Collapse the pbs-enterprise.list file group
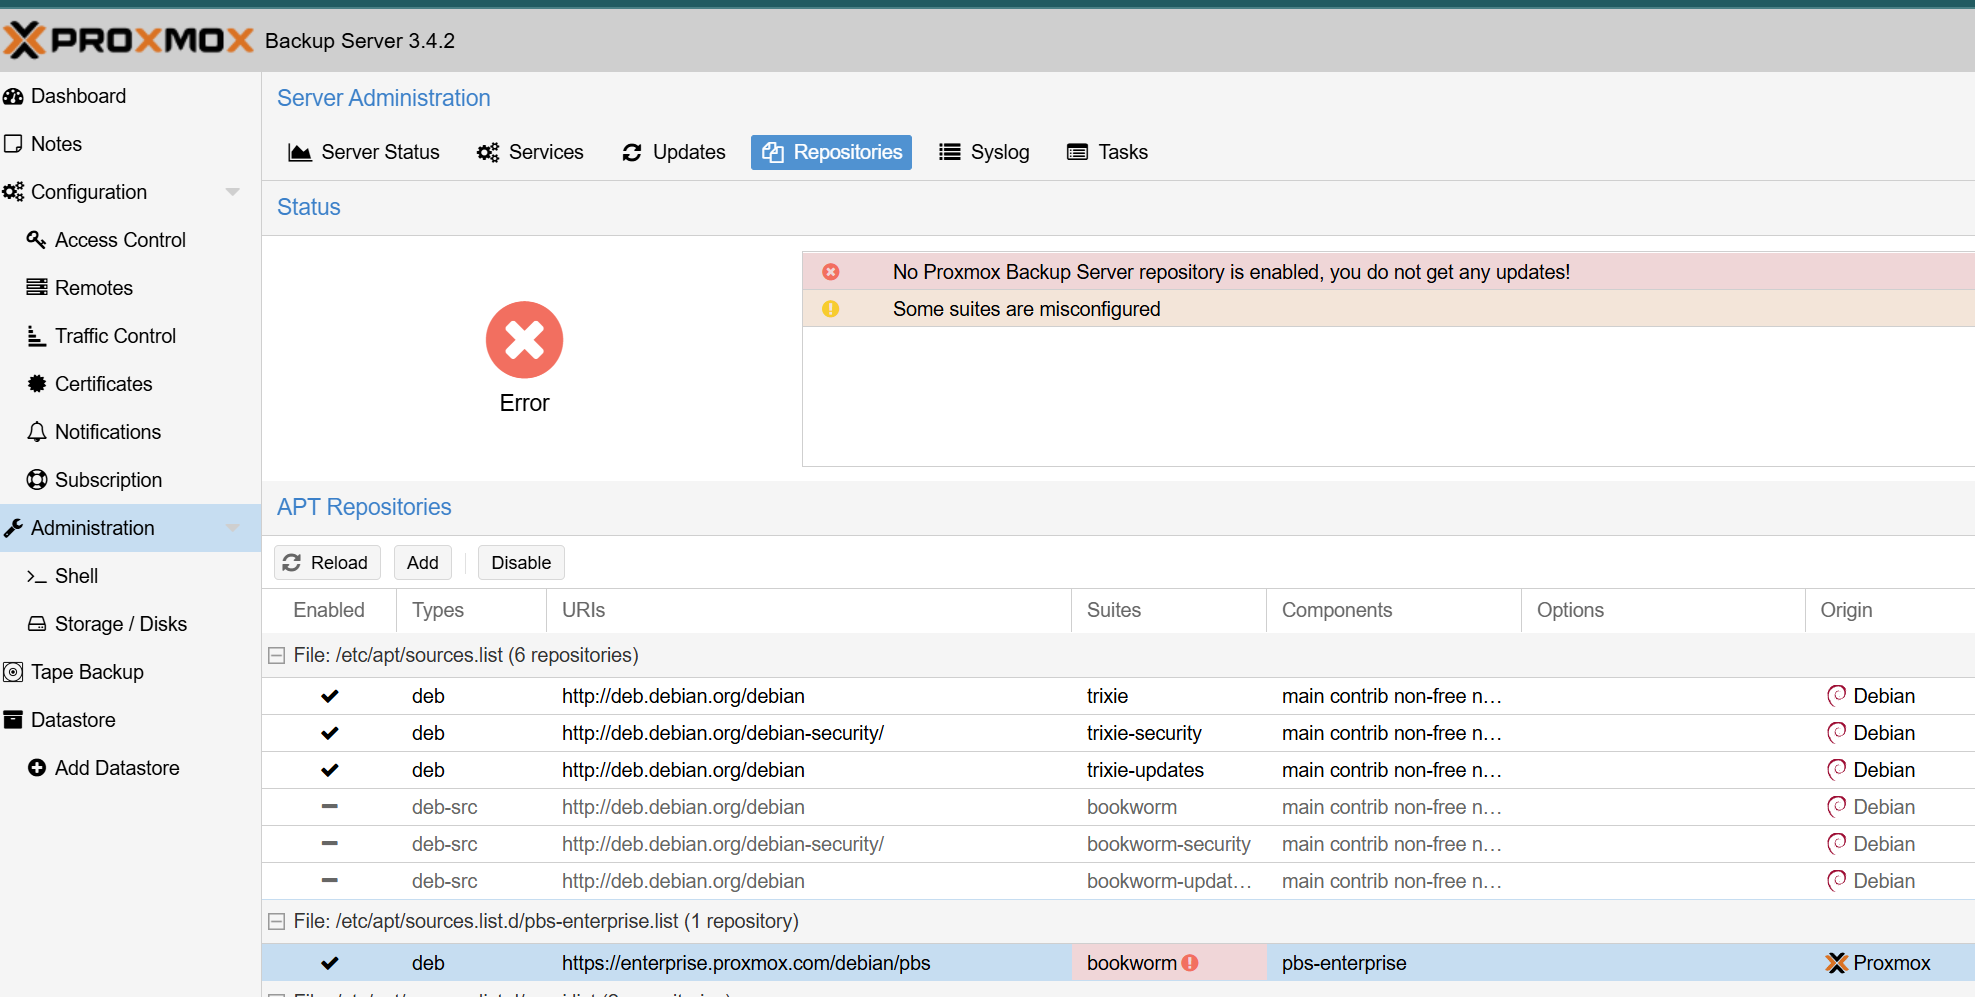The image size is (1975, 997). coord(277,922)
